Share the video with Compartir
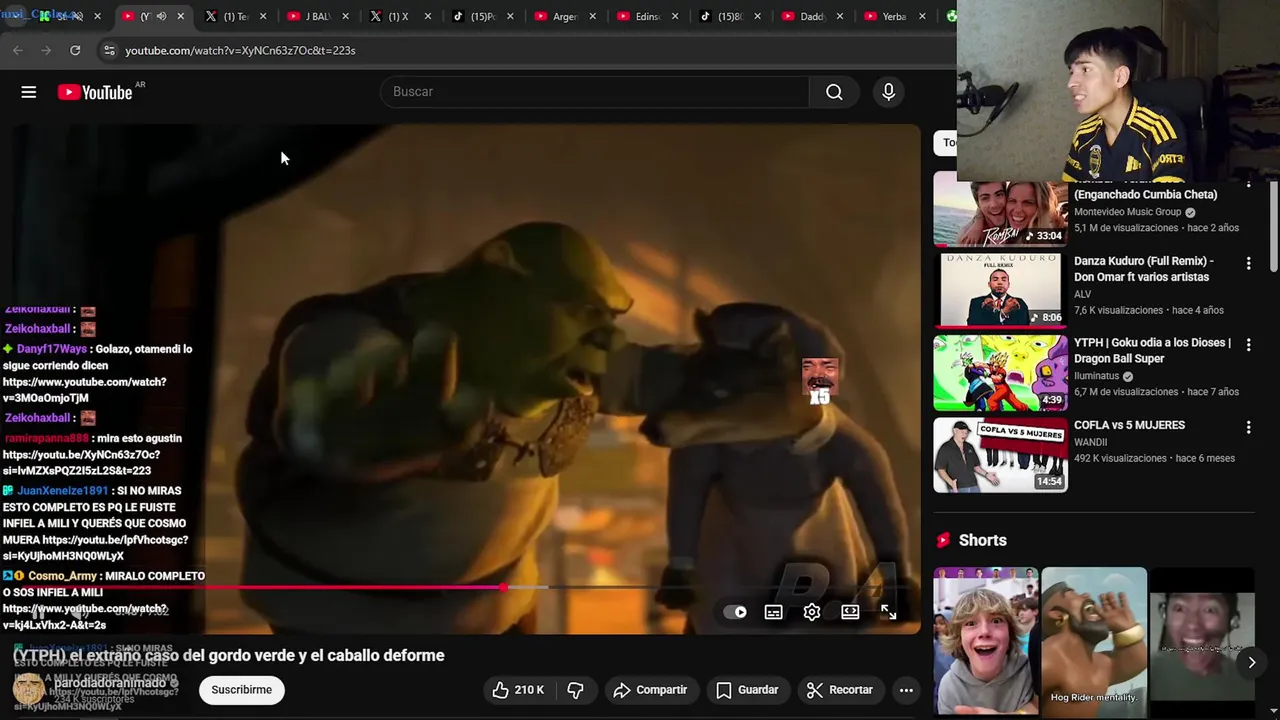This screenshot has width=1280, height=720. [x=650, y=690]
